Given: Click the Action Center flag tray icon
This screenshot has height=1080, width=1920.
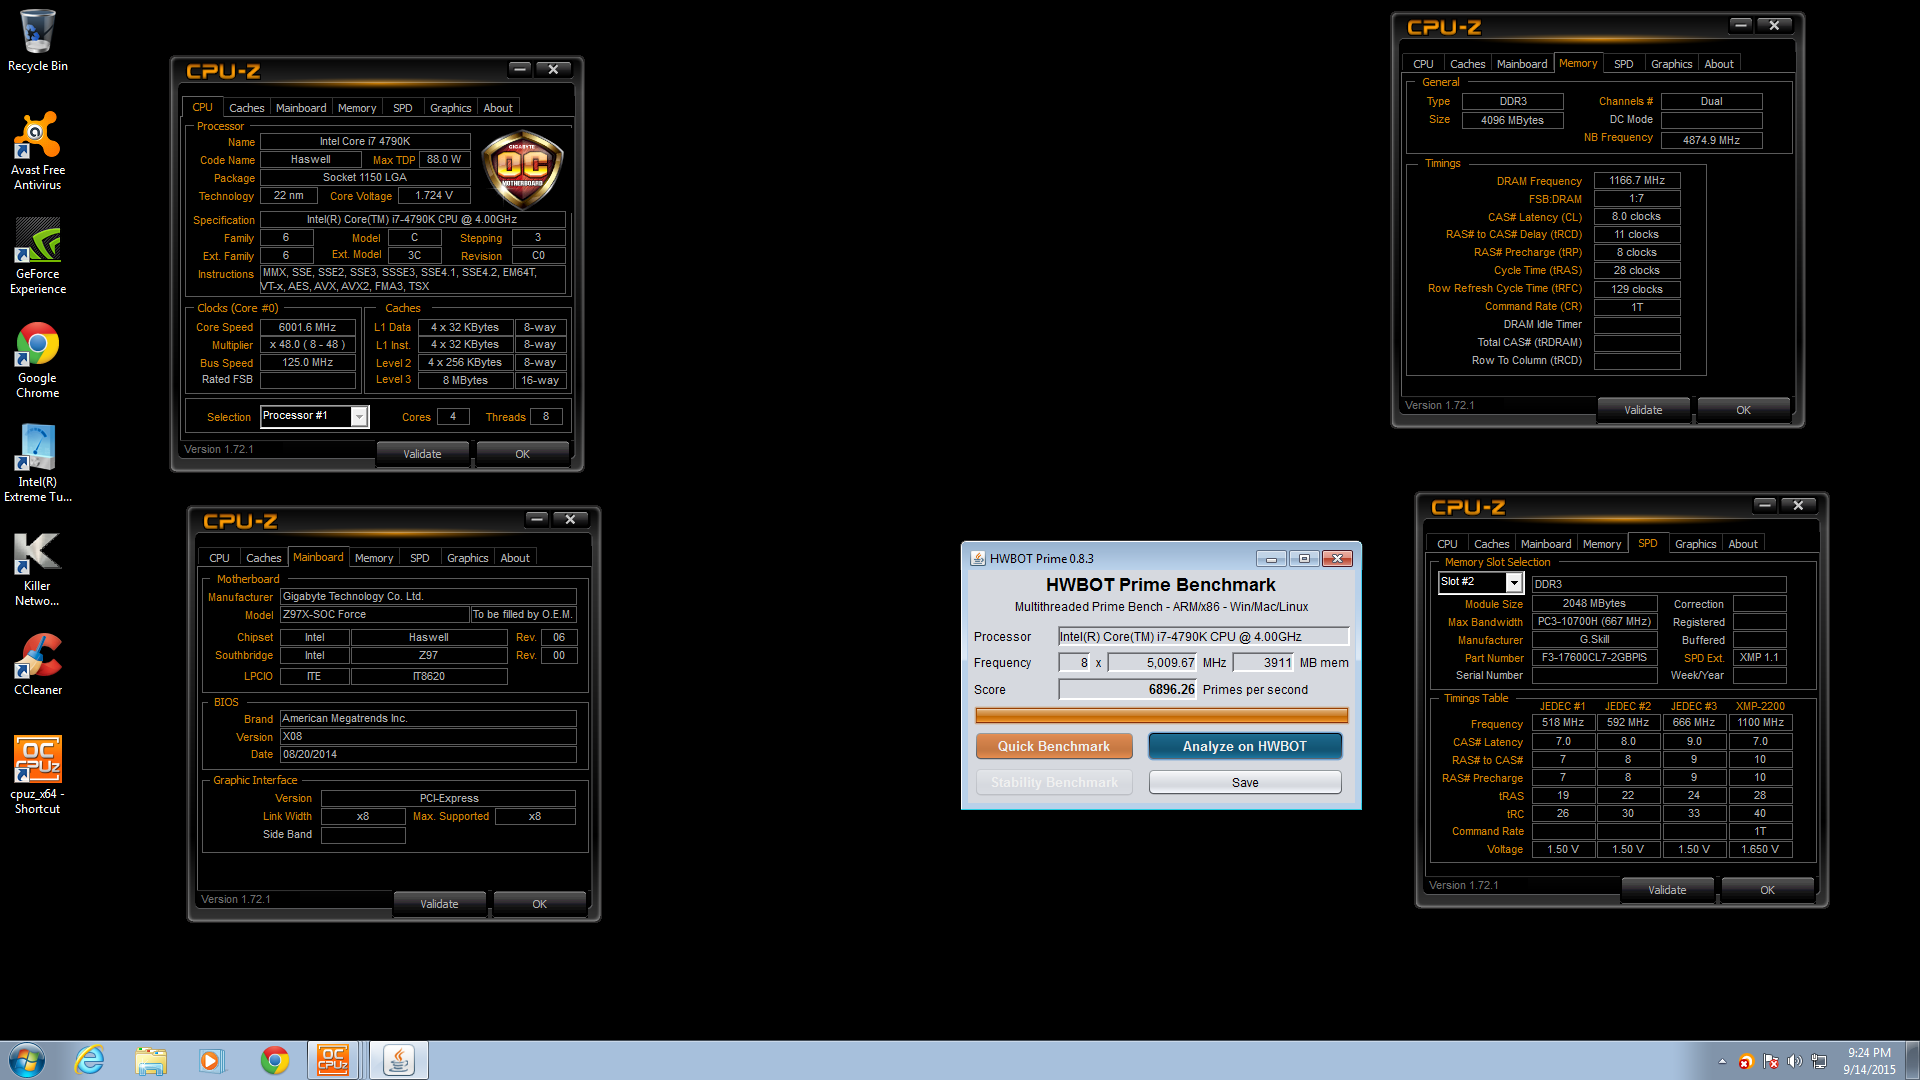Looking at the screenshot, I should click(x=1771, y=1062).
